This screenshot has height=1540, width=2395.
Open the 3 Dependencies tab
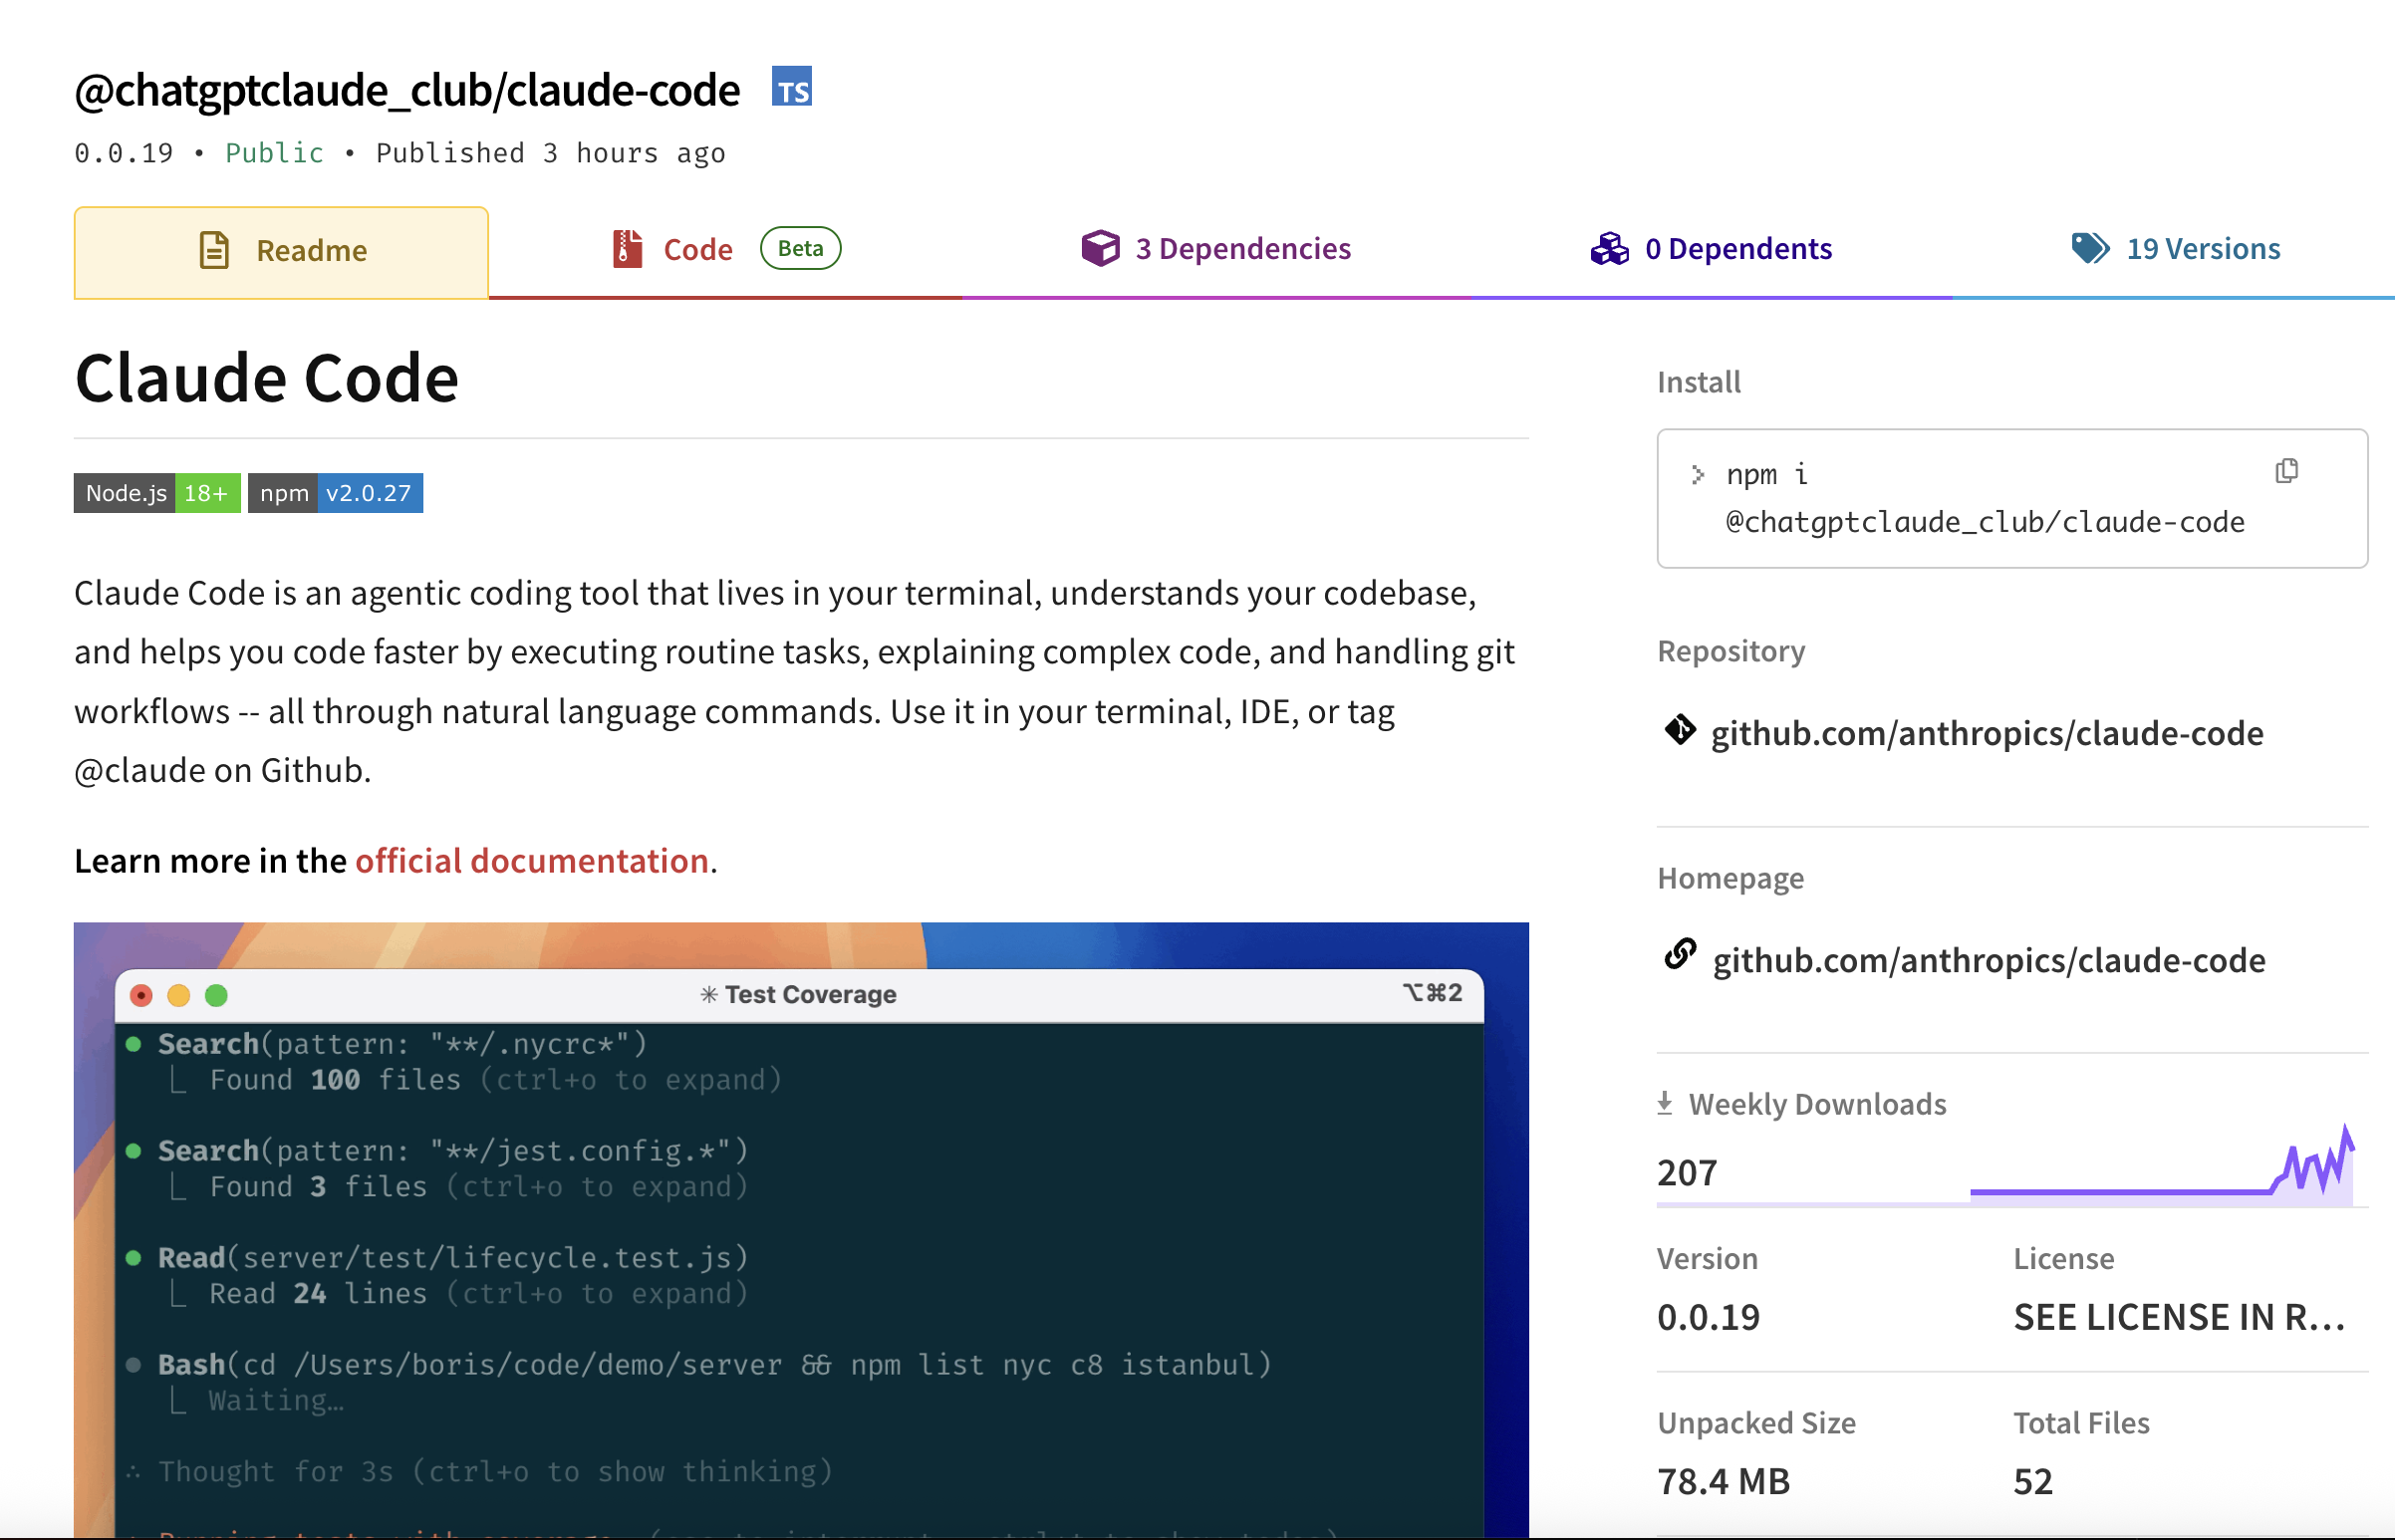(1242, 248)
